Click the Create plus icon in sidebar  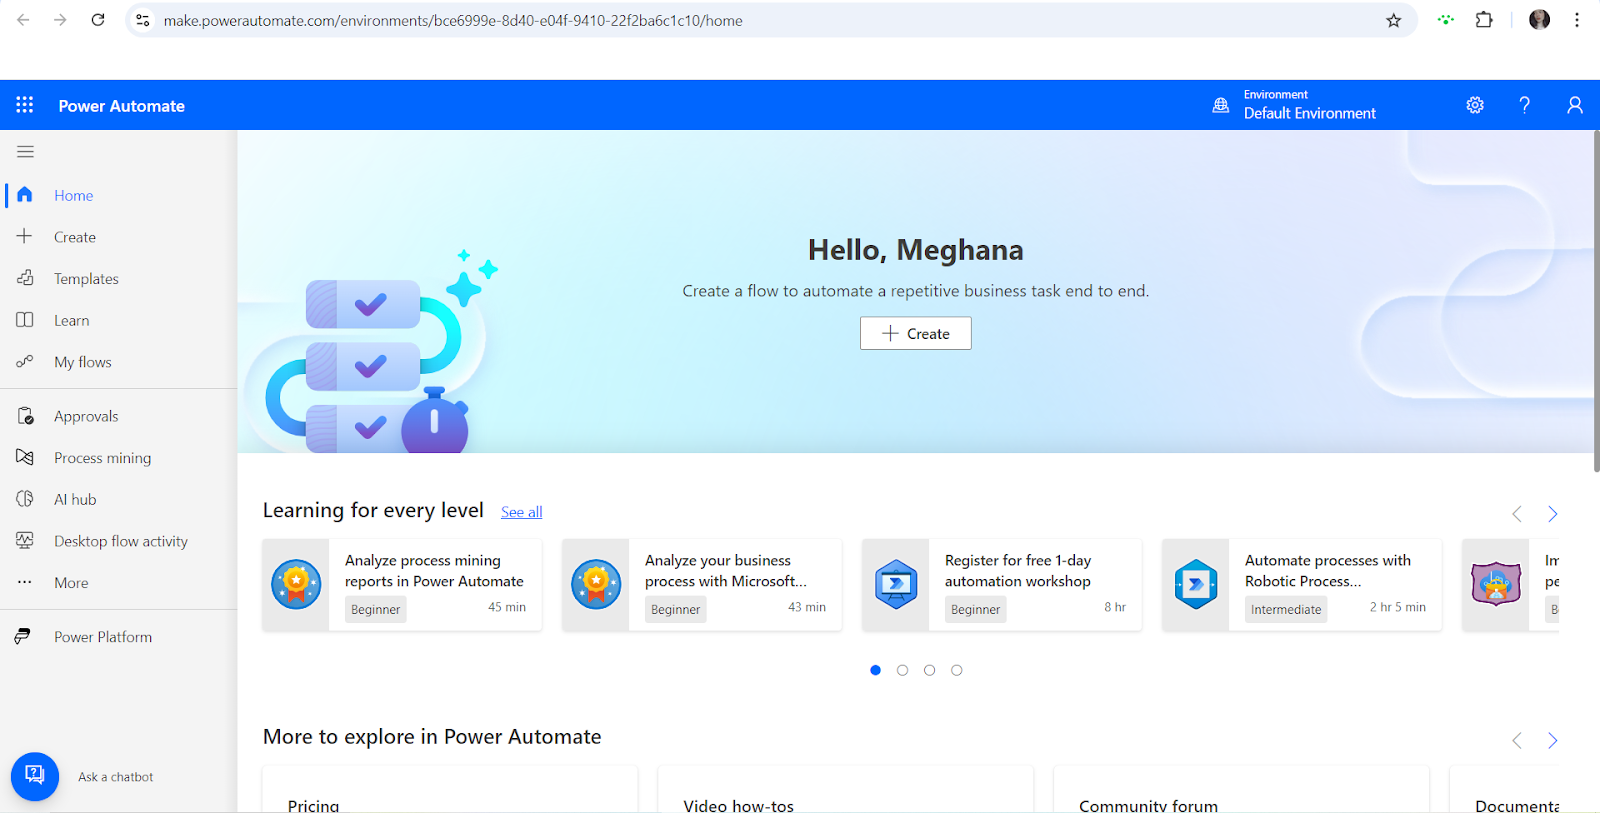[x=25, y=236]
